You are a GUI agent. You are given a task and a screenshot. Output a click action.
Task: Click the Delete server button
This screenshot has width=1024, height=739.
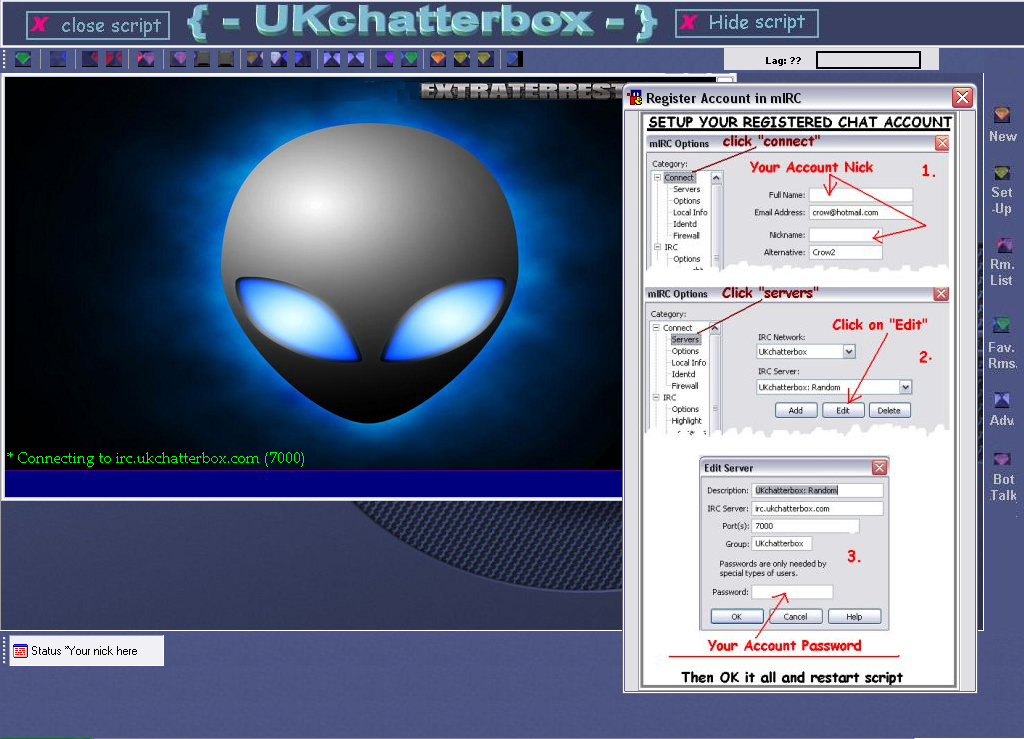[x=889, y=411]
